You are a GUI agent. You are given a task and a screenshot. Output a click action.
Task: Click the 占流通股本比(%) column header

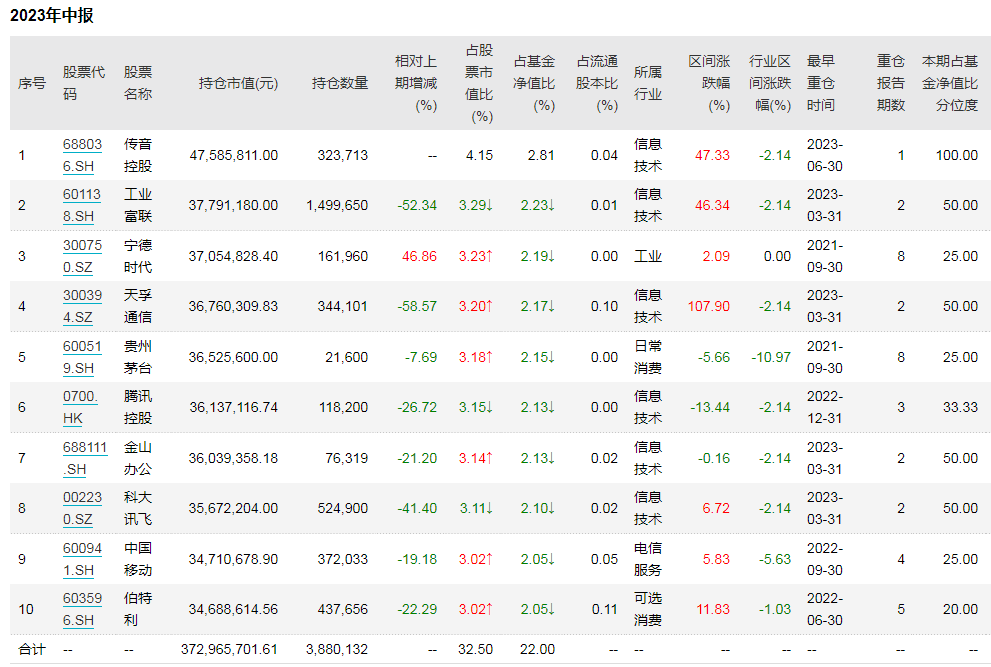596,83
